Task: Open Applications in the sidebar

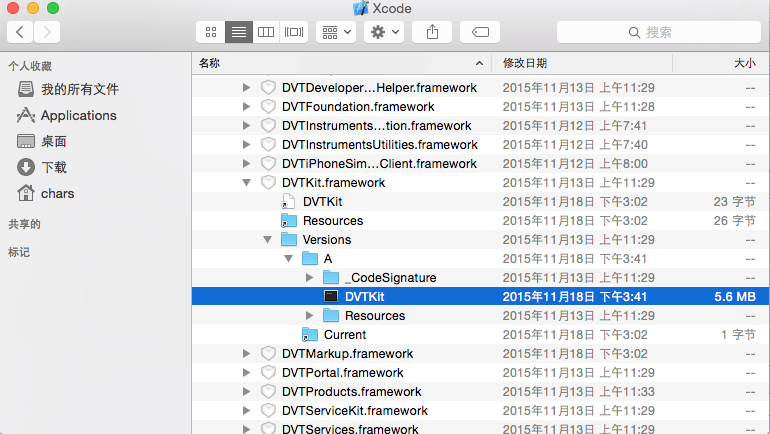Action: (67, 115)
